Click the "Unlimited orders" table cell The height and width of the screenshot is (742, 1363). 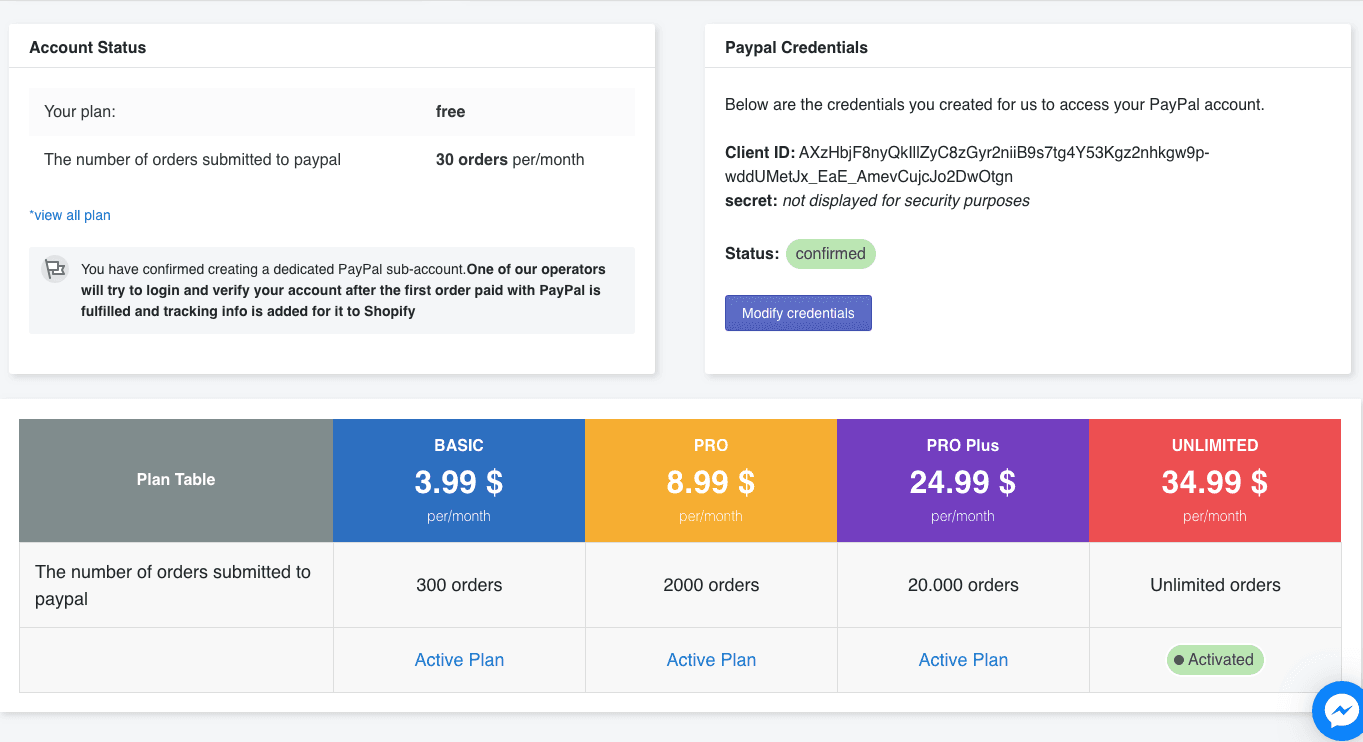click(1215, 585)
